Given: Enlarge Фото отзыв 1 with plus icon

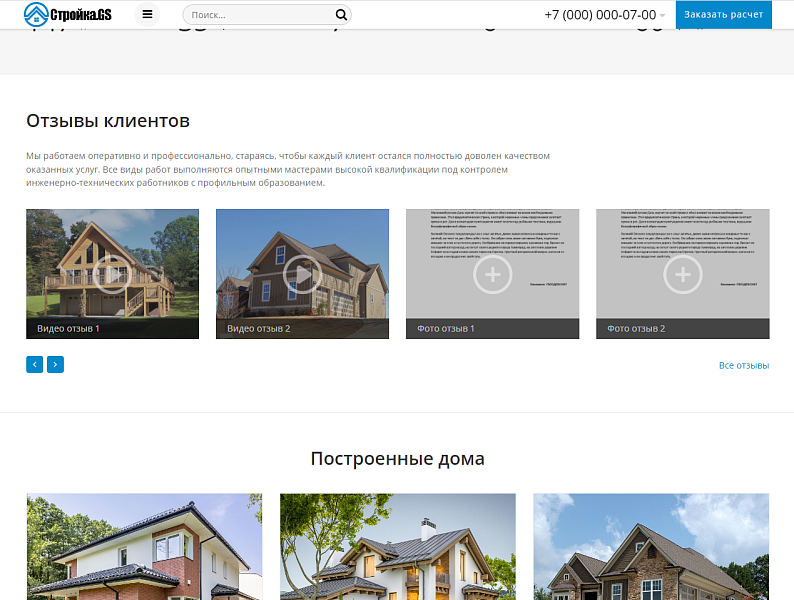Looking at the screenshot, I should [492, 274].
